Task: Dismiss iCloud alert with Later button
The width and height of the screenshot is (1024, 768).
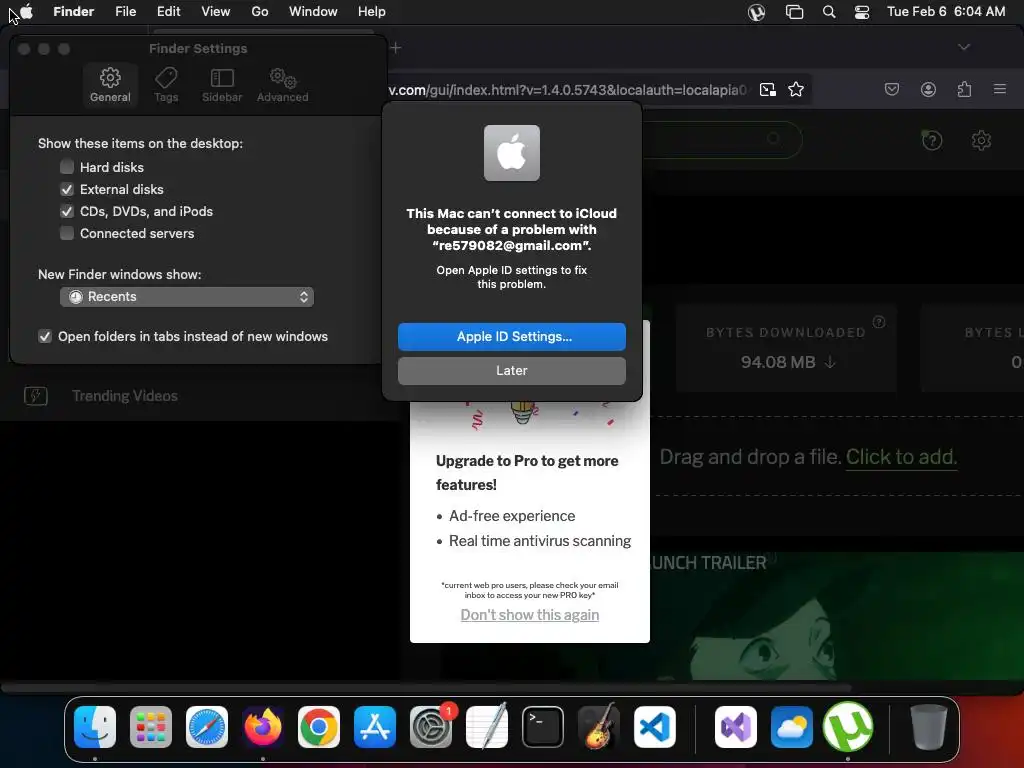Action: pos(511,370)
